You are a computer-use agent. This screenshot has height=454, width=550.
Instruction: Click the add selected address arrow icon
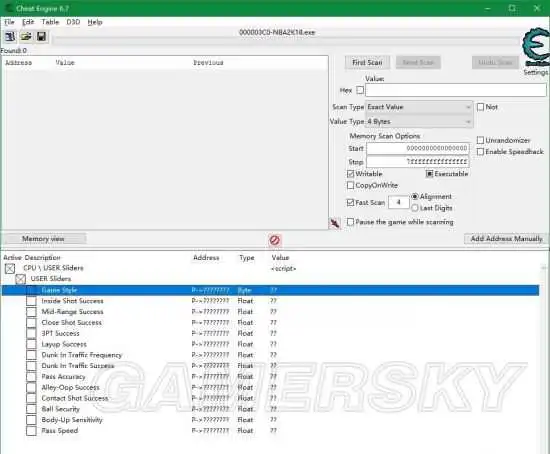coord(335,223)
